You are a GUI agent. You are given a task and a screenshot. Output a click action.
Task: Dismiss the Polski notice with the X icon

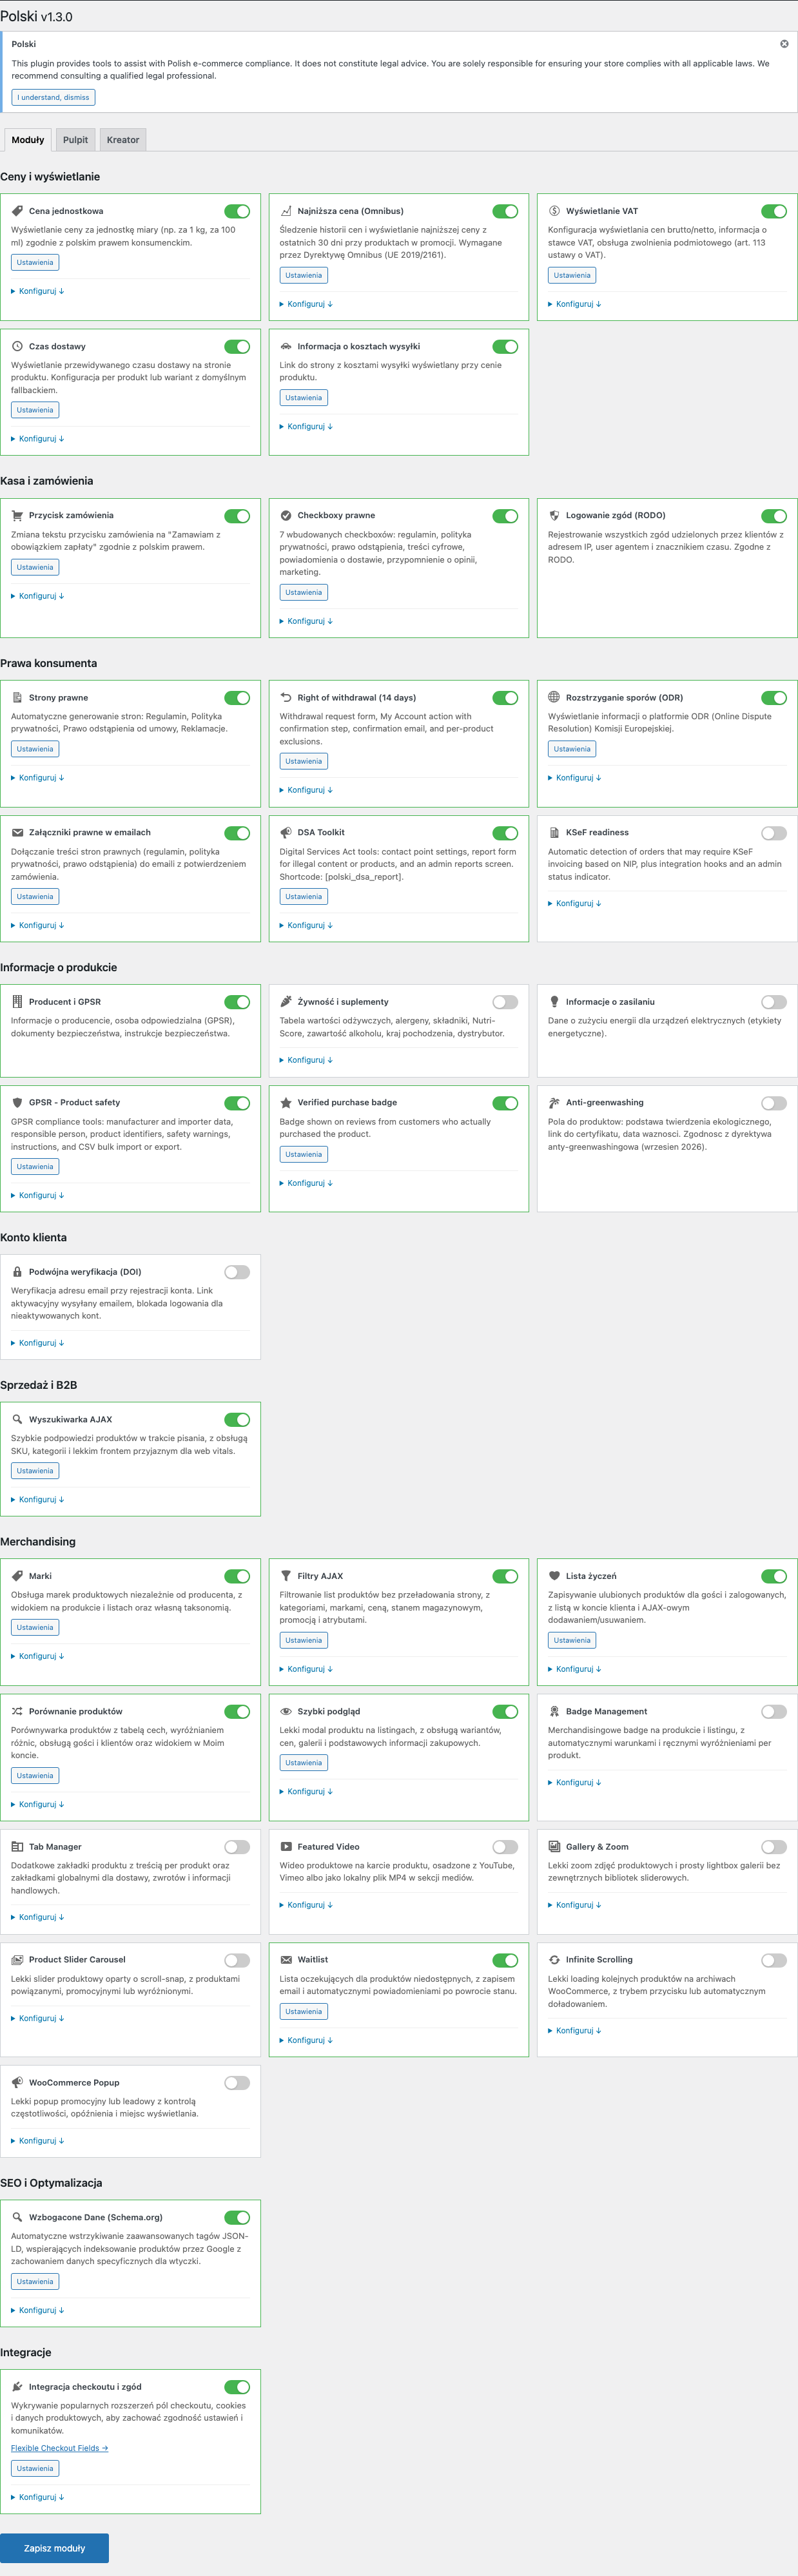coord(784,44)
